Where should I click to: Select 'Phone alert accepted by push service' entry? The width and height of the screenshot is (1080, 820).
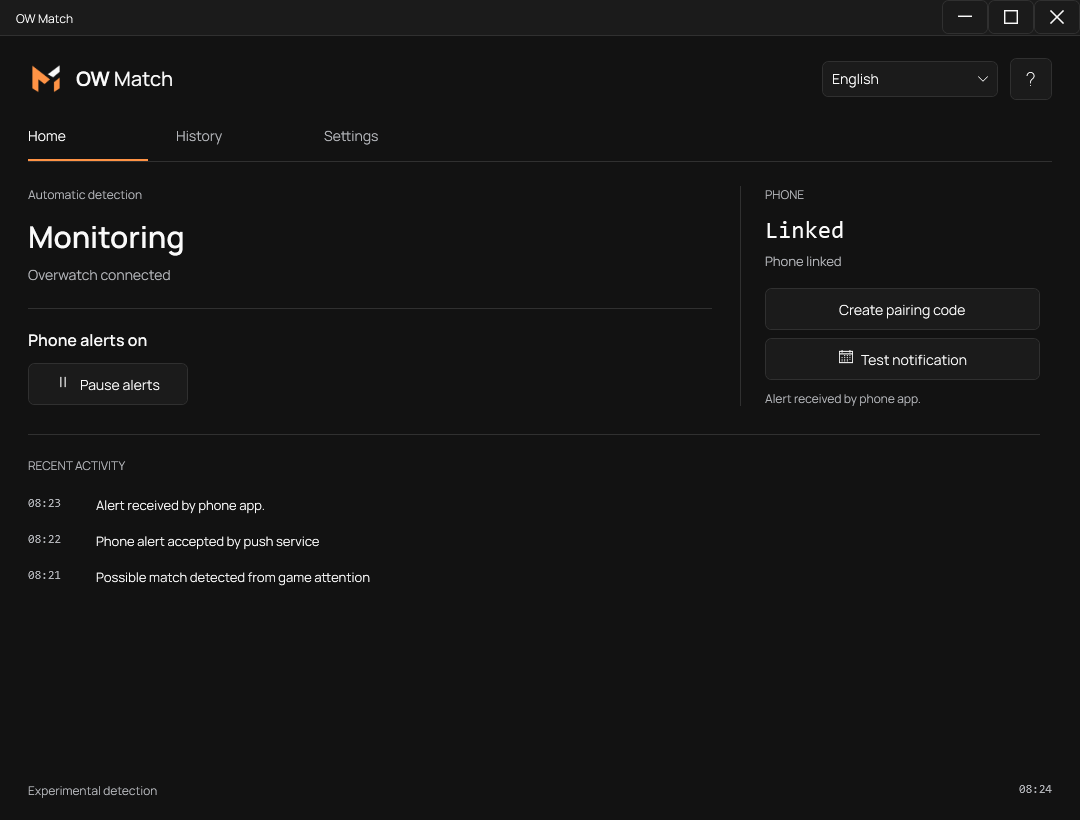coord(207,542)
